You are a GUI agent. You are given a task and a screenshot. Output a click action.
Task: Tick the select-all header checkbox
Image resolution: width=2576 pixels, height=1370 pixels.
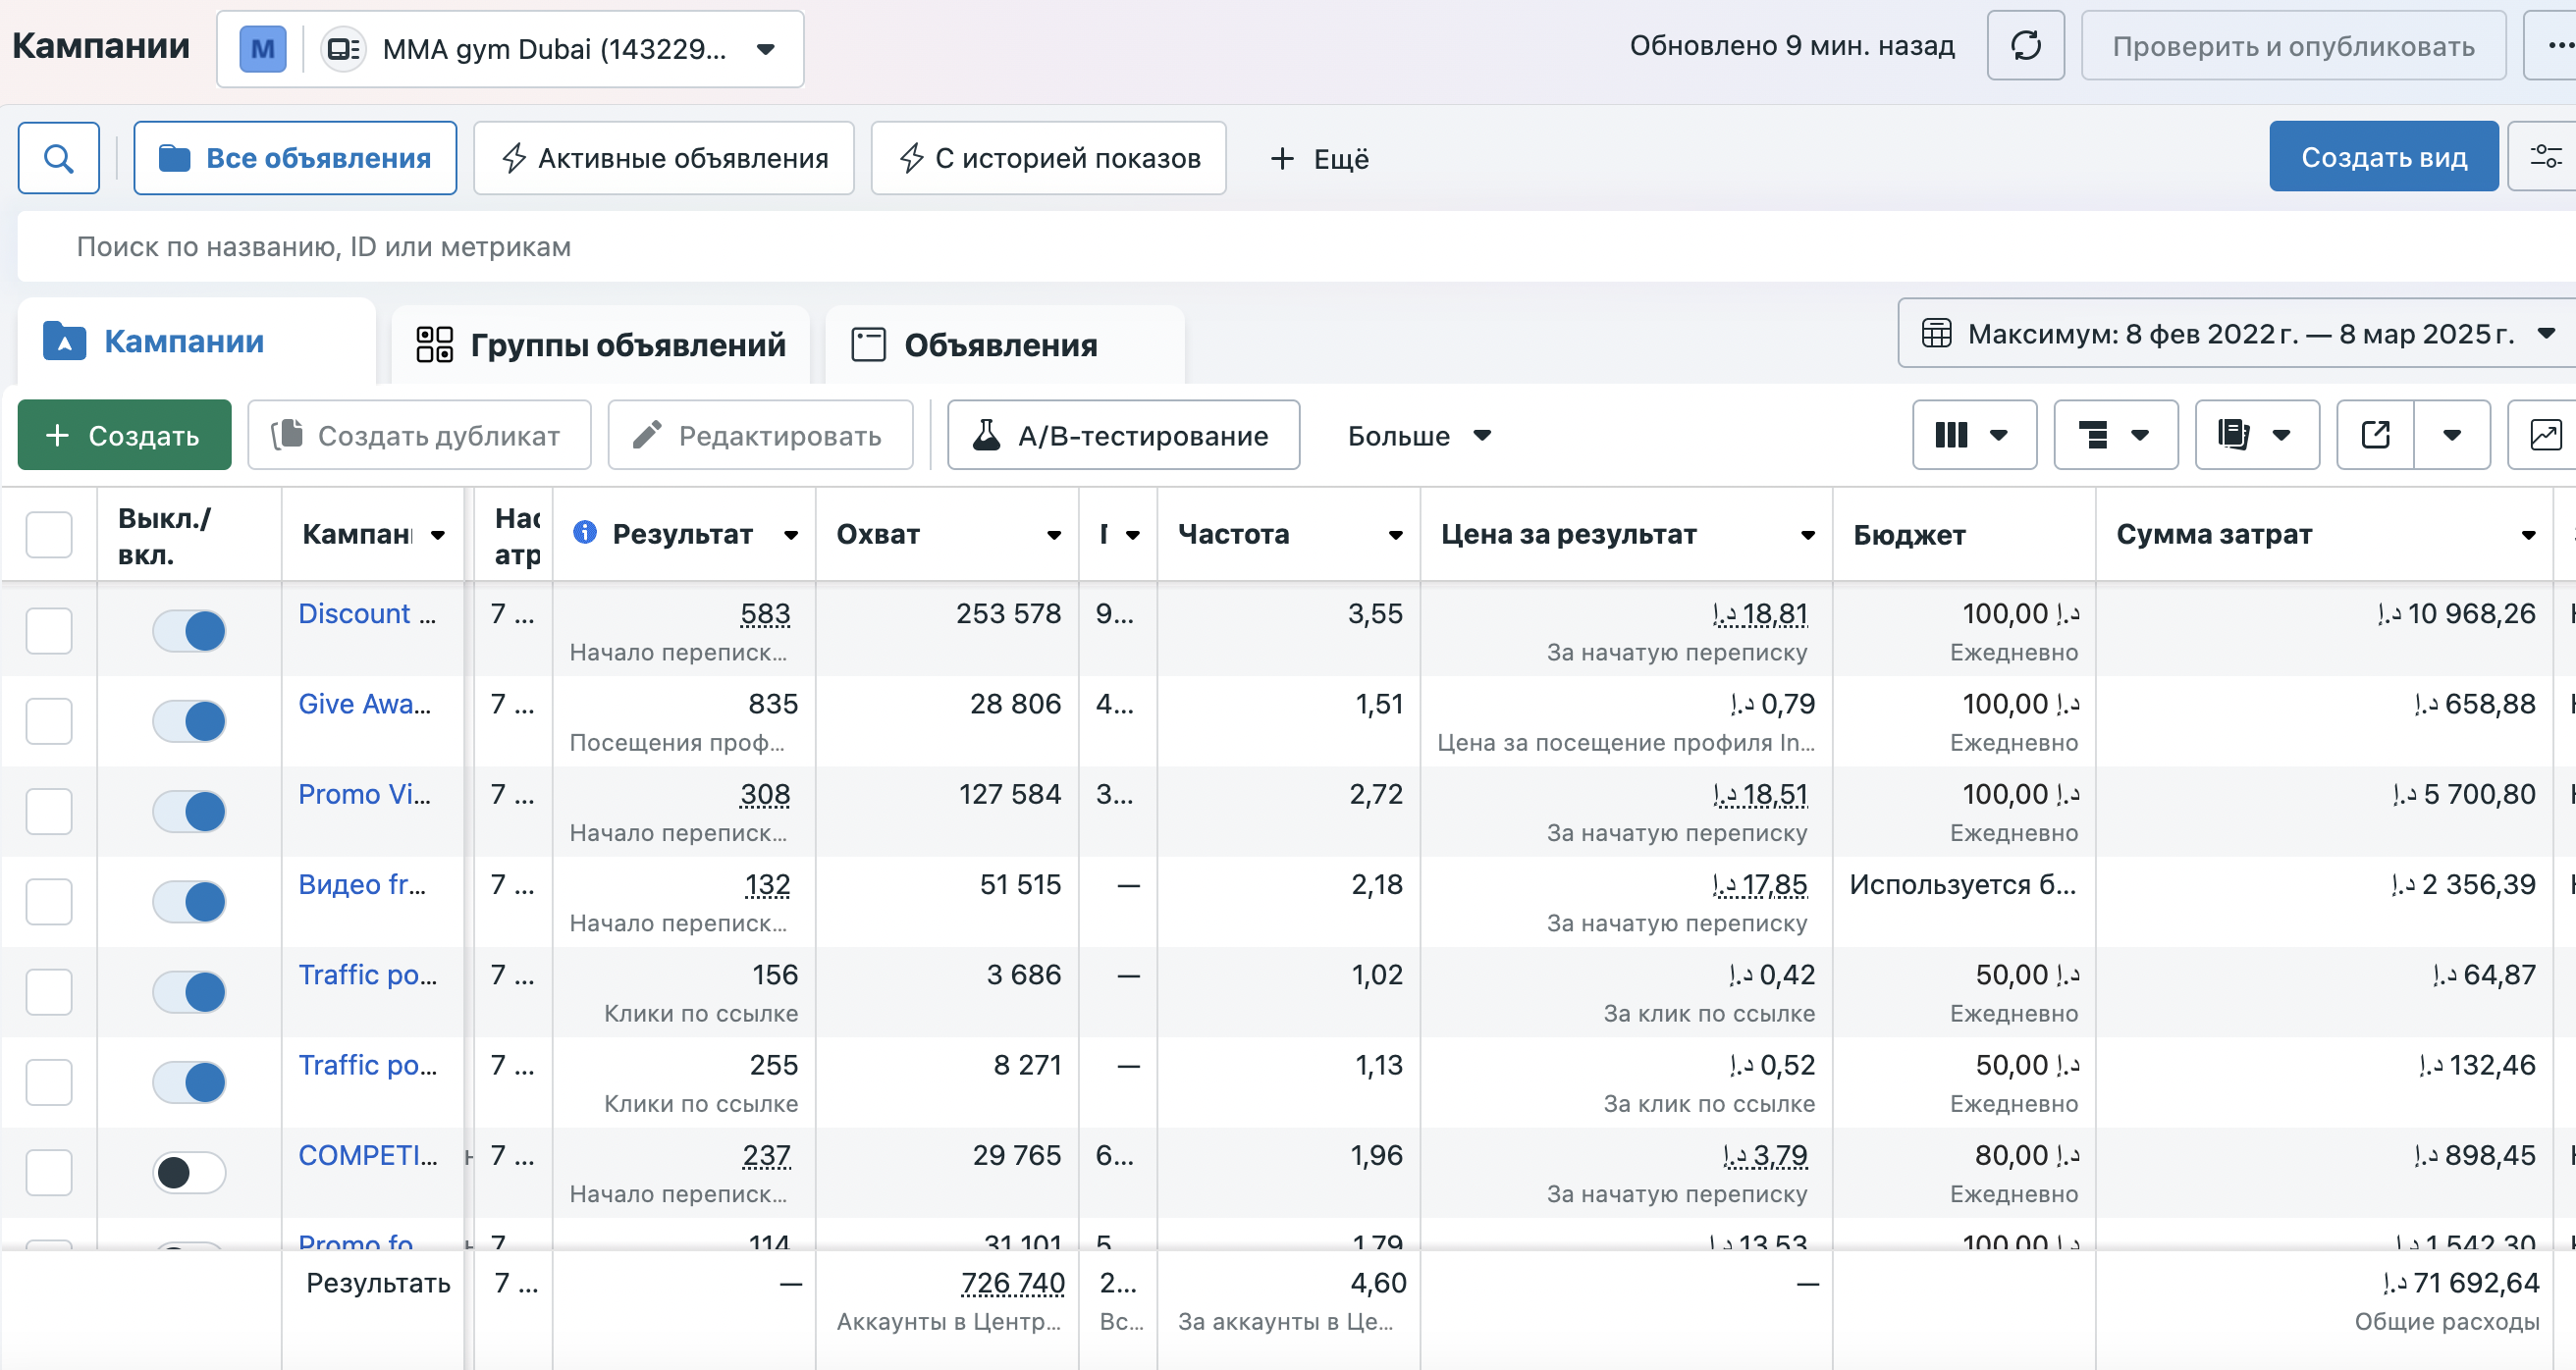pos(49,535)
